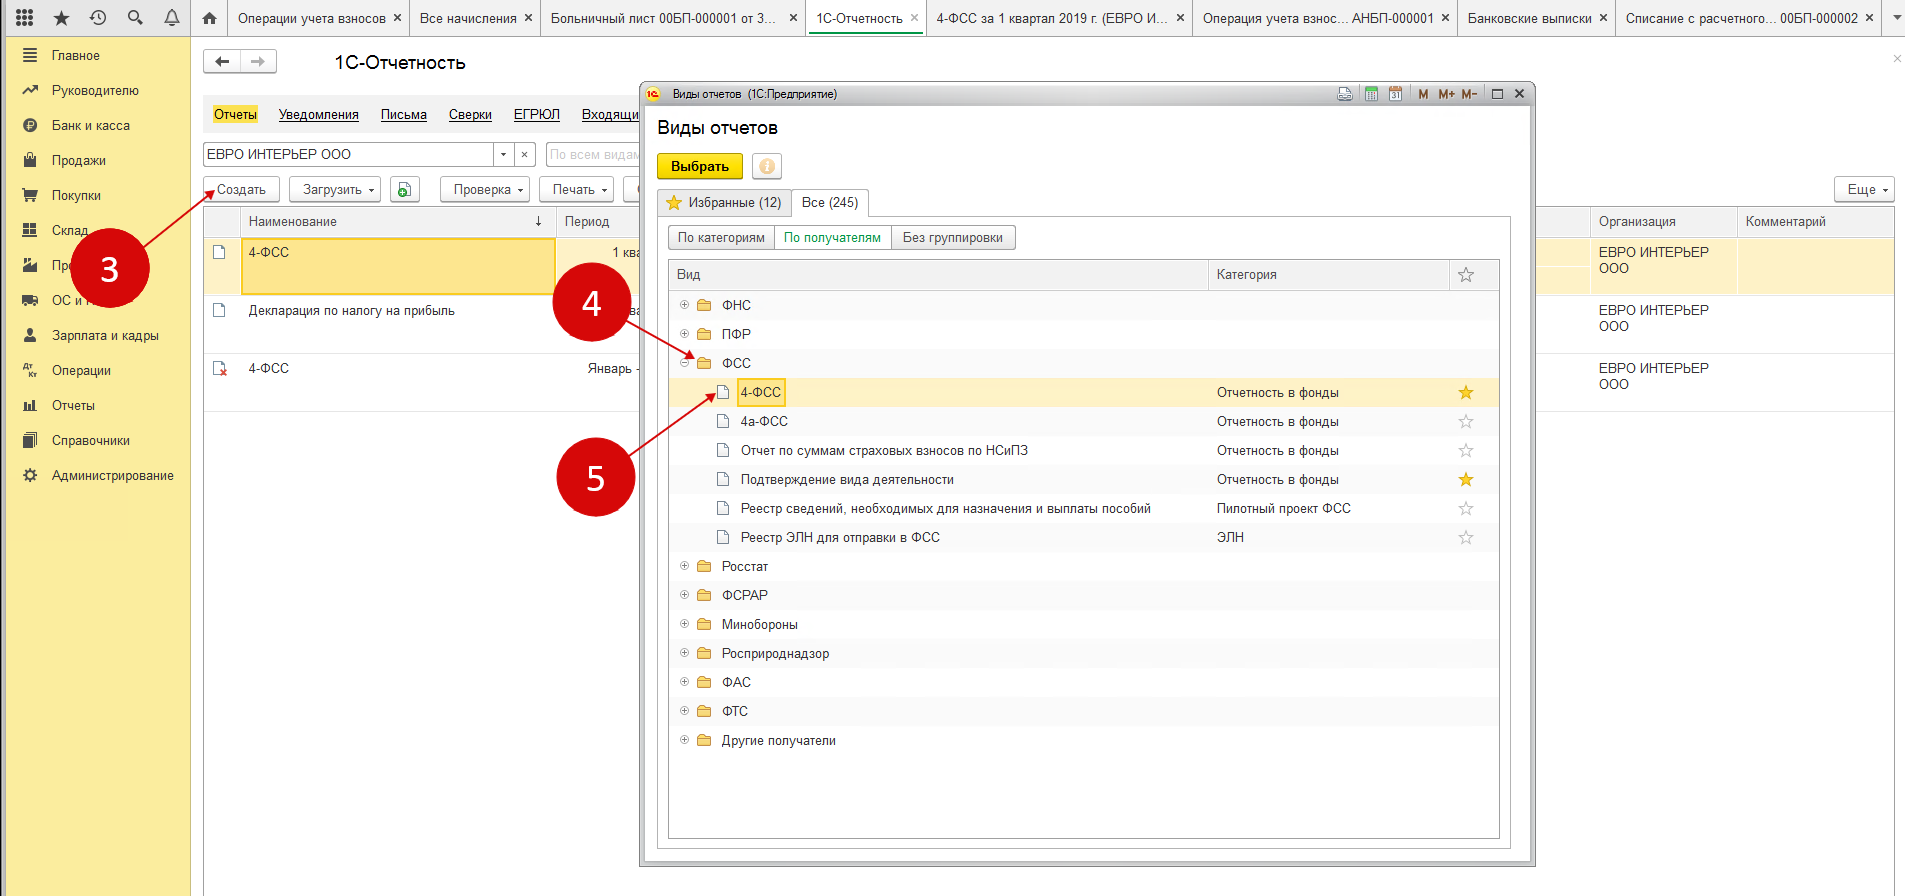Open the Уведомления section tab
The image size is (1905, 896).
318,115
